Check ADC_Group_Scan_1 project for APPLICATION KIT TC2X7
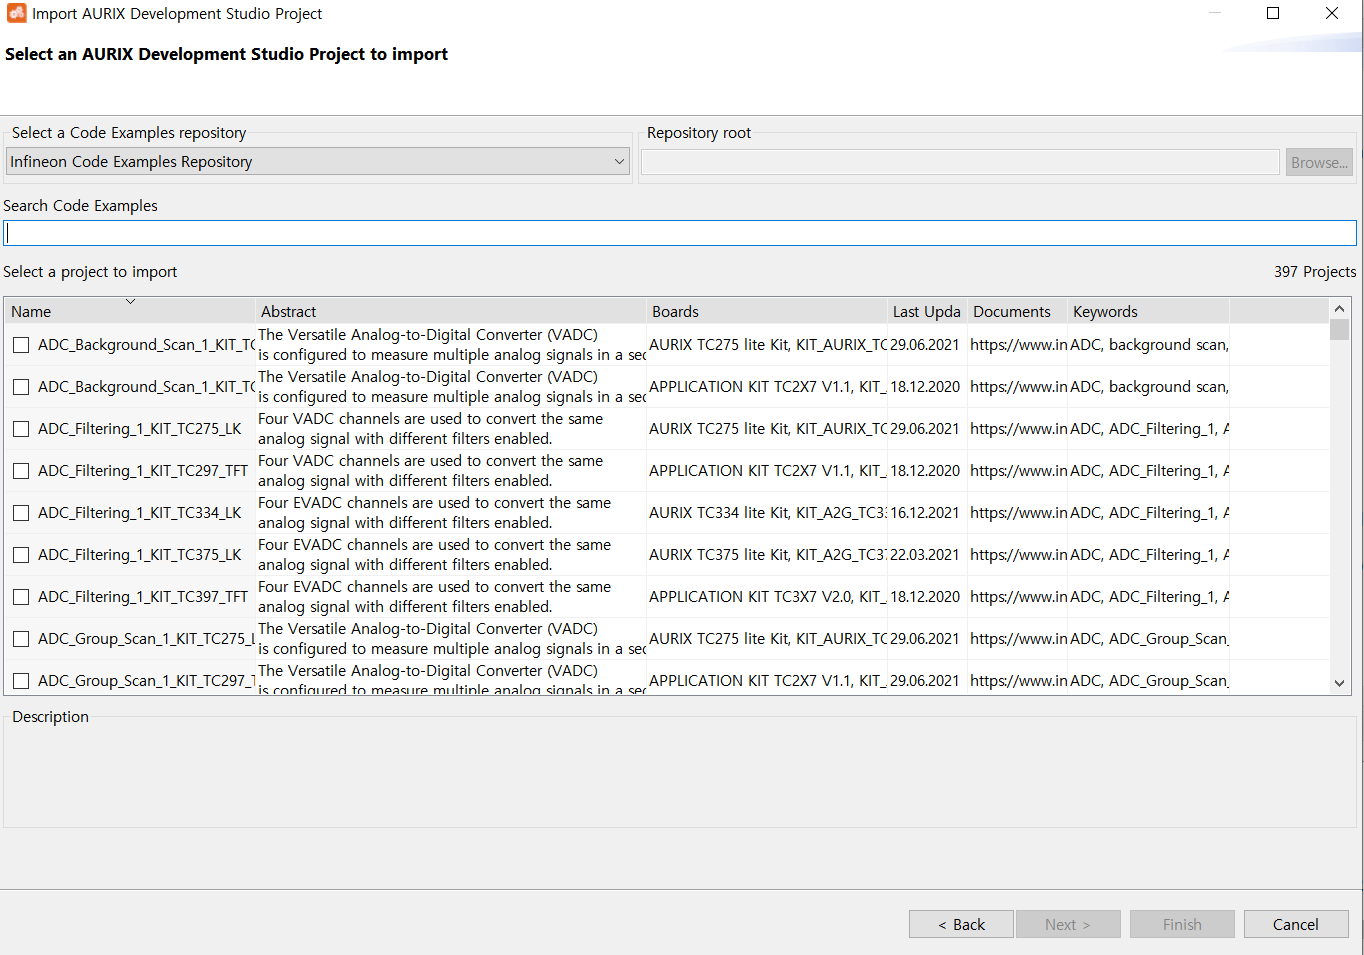The width and height of the screenshot is (1364, 955). pyautogui.click(x=21, y=681)
